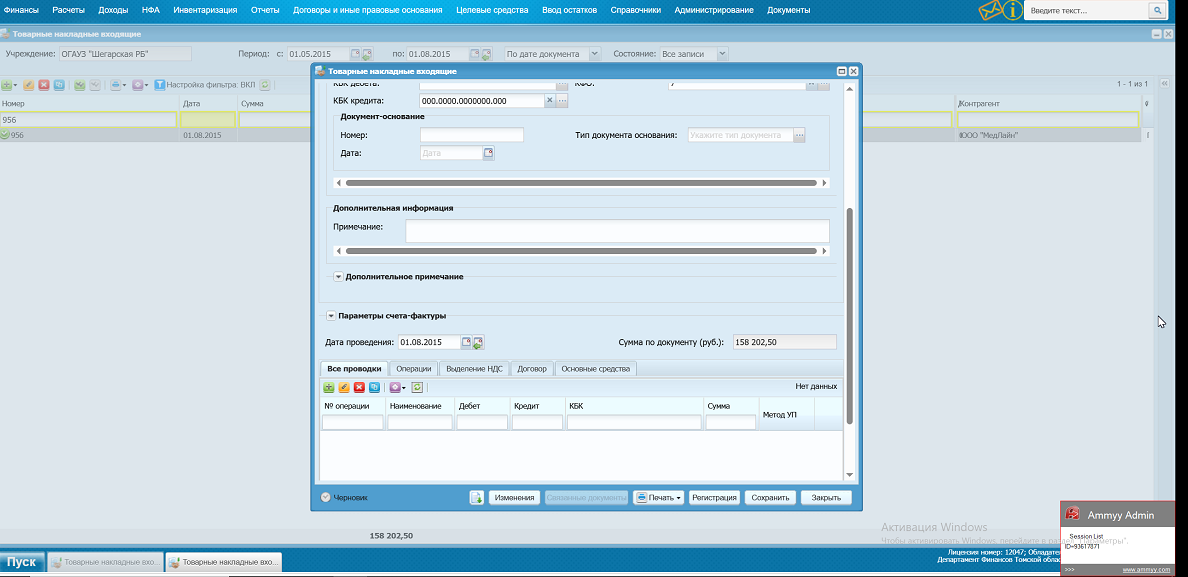Edit posting with the orange pencil icon in the Все проводки tab
This screenshot has width=1188, height=577.
344,387
